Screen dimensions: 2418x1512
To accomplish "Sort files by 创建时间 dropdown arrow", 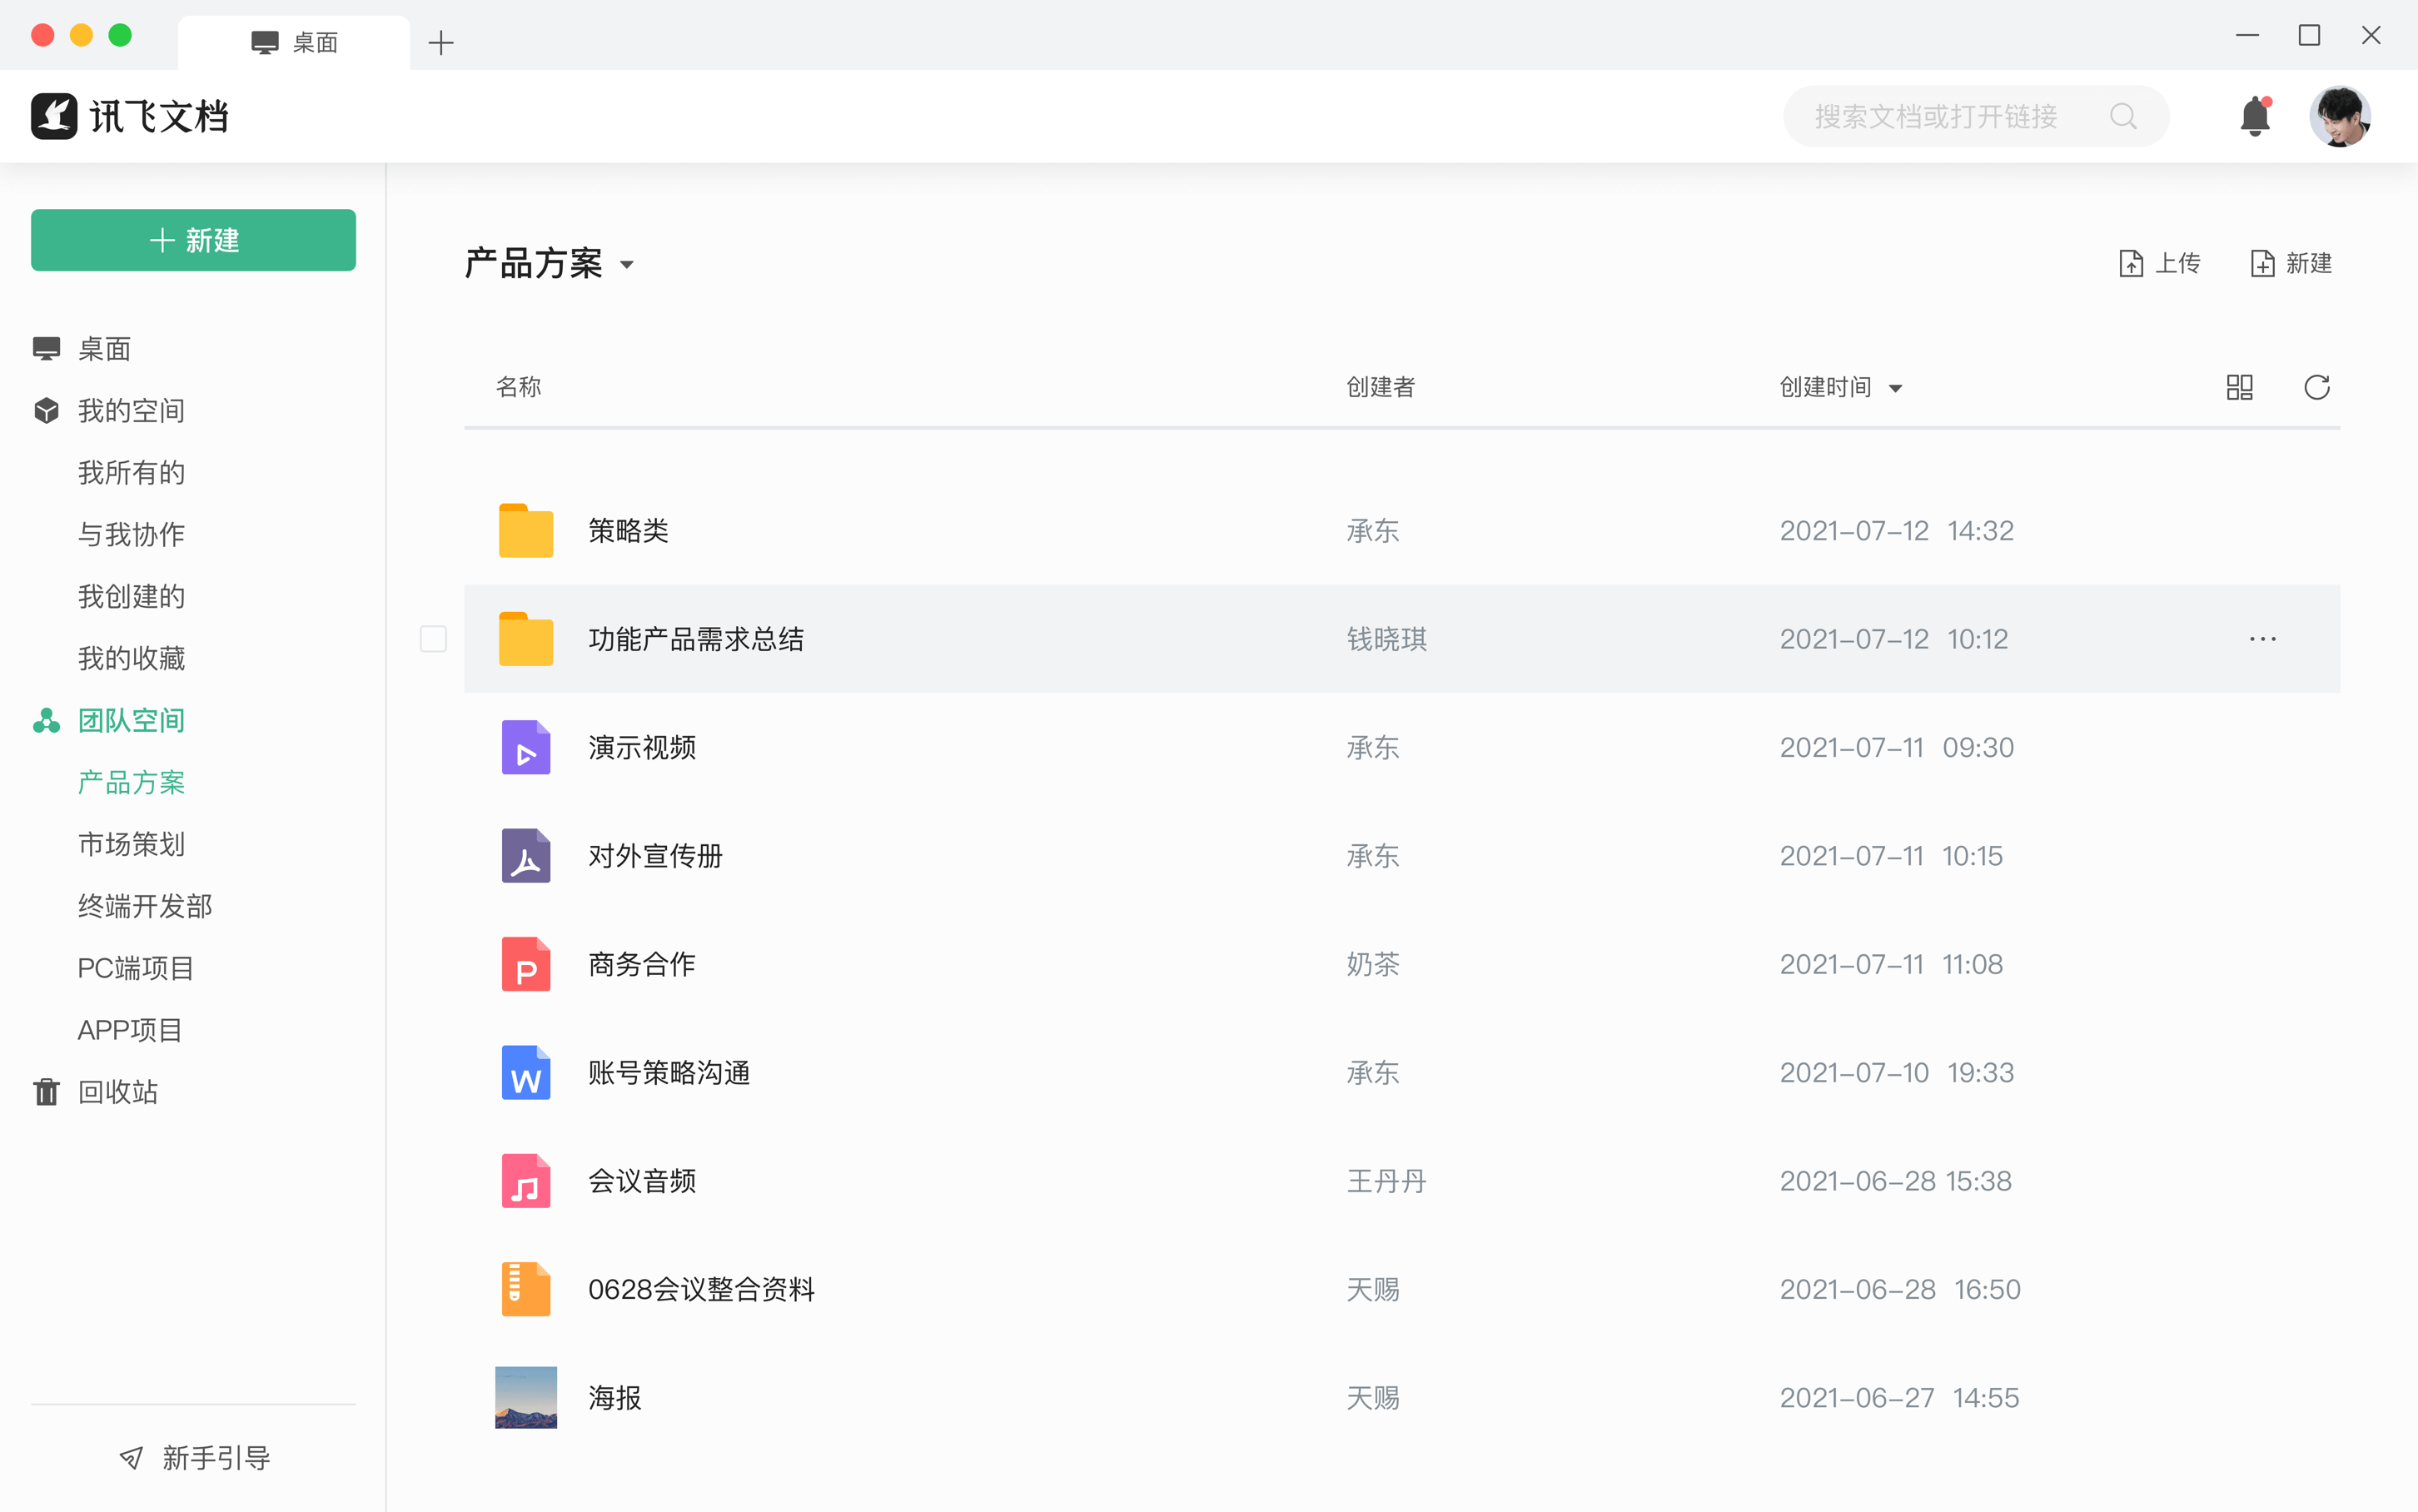I will [1897, 388].
